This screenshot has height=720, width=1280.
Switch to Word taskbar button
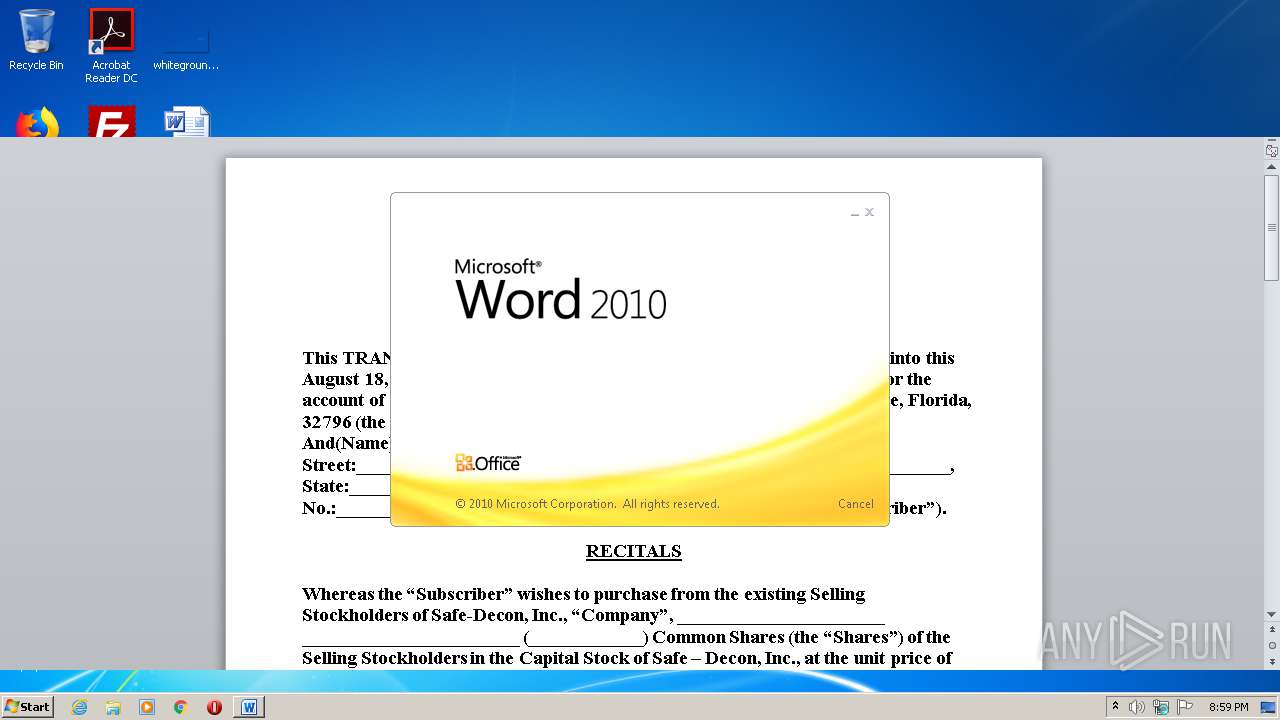[x=249, y=707]
